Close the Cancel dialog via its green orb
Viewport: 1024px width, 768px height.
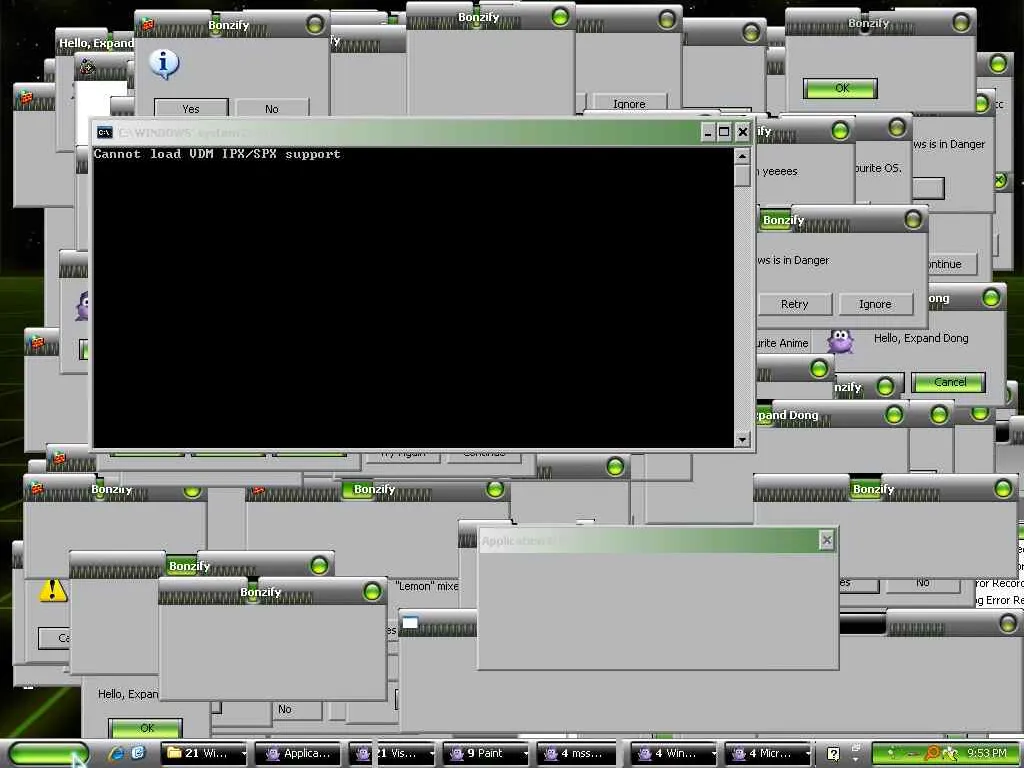click(x=991, y=298)
